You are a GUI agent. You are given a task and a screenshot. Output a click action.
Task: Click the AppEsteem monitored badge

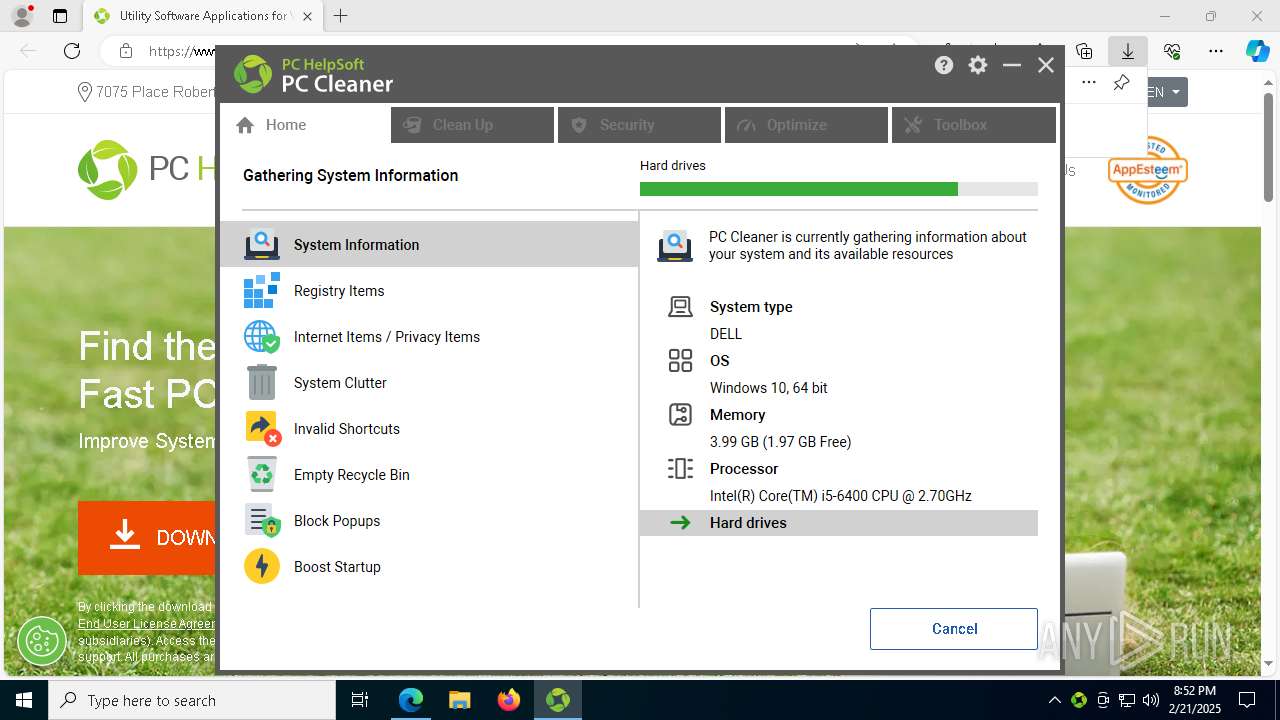coord(1147,170)
